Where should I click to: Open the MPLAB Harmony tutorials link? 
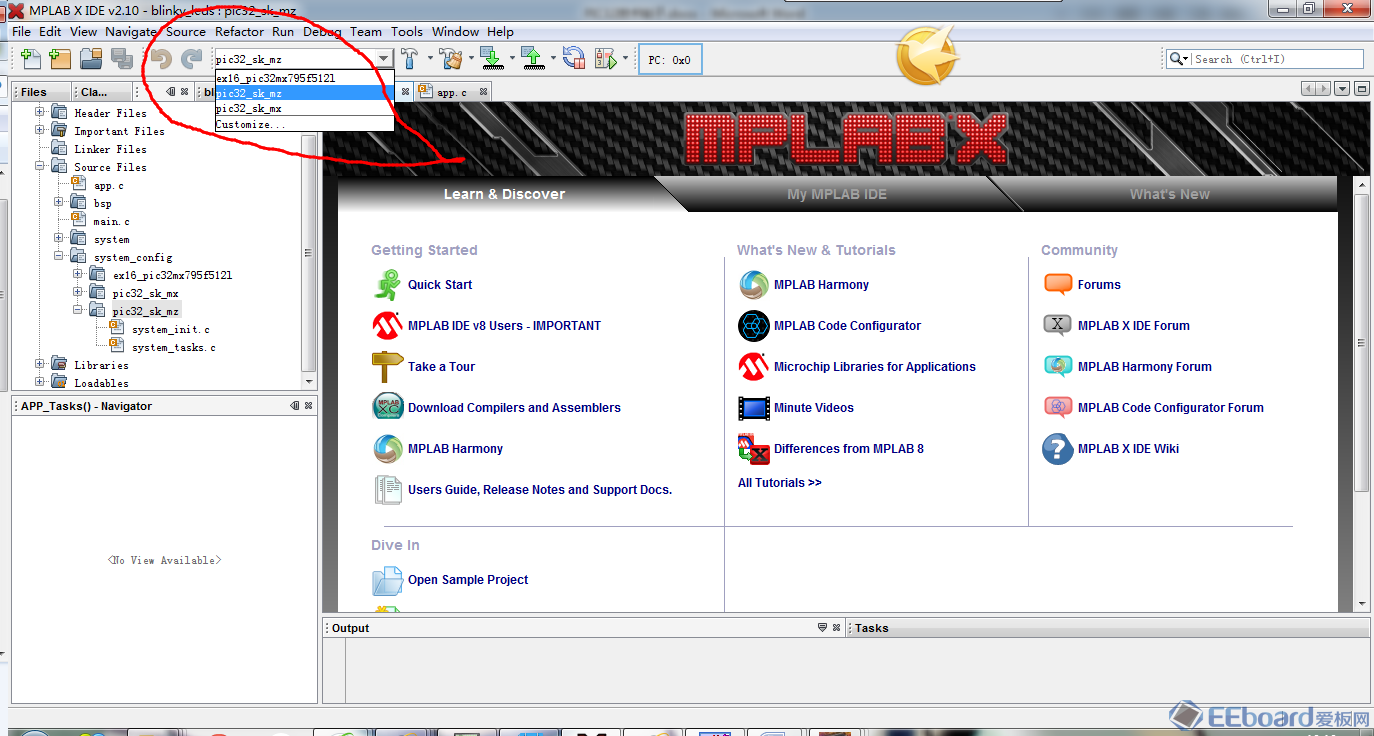(821, 285)
